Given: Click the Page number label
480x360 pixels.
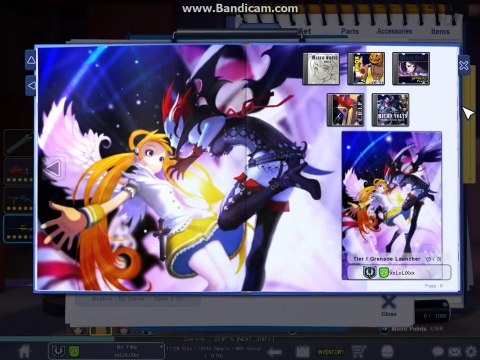Looking at the screenshot, I should (x=434, y=286).
